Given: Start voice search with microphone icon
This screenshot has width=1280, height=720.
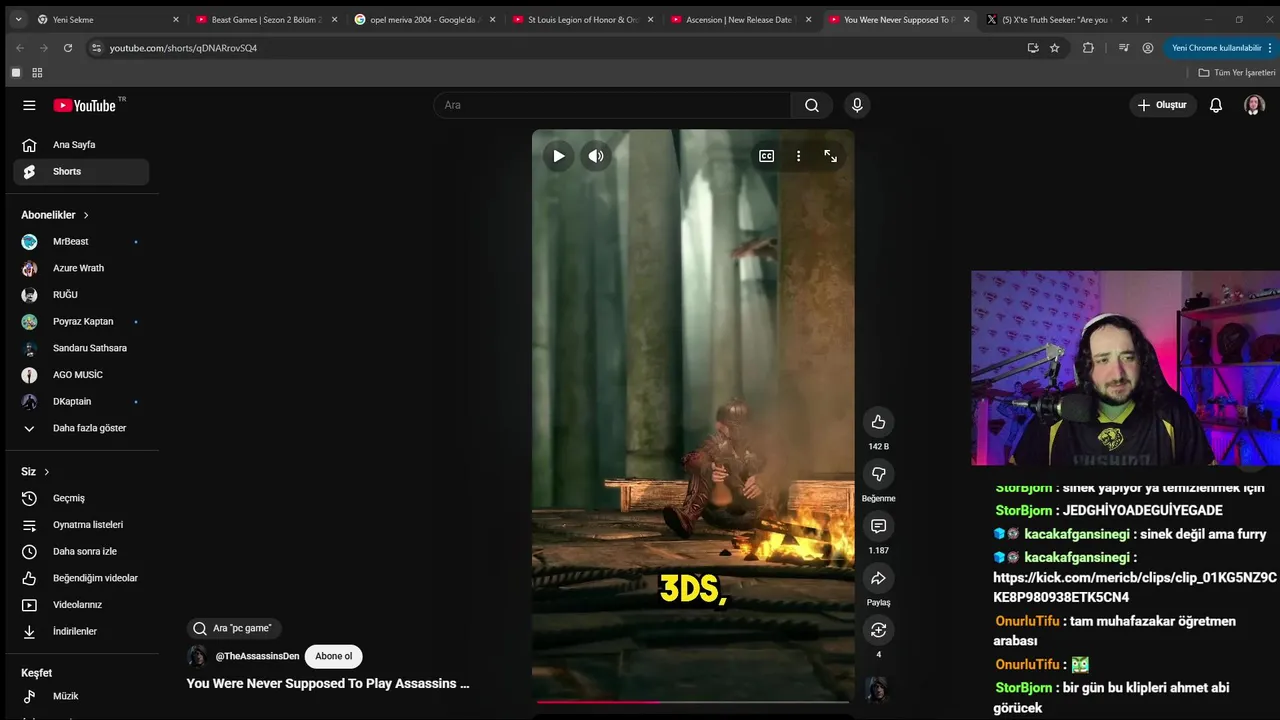Looking at the screenshot, I should (x=857, y=105).
